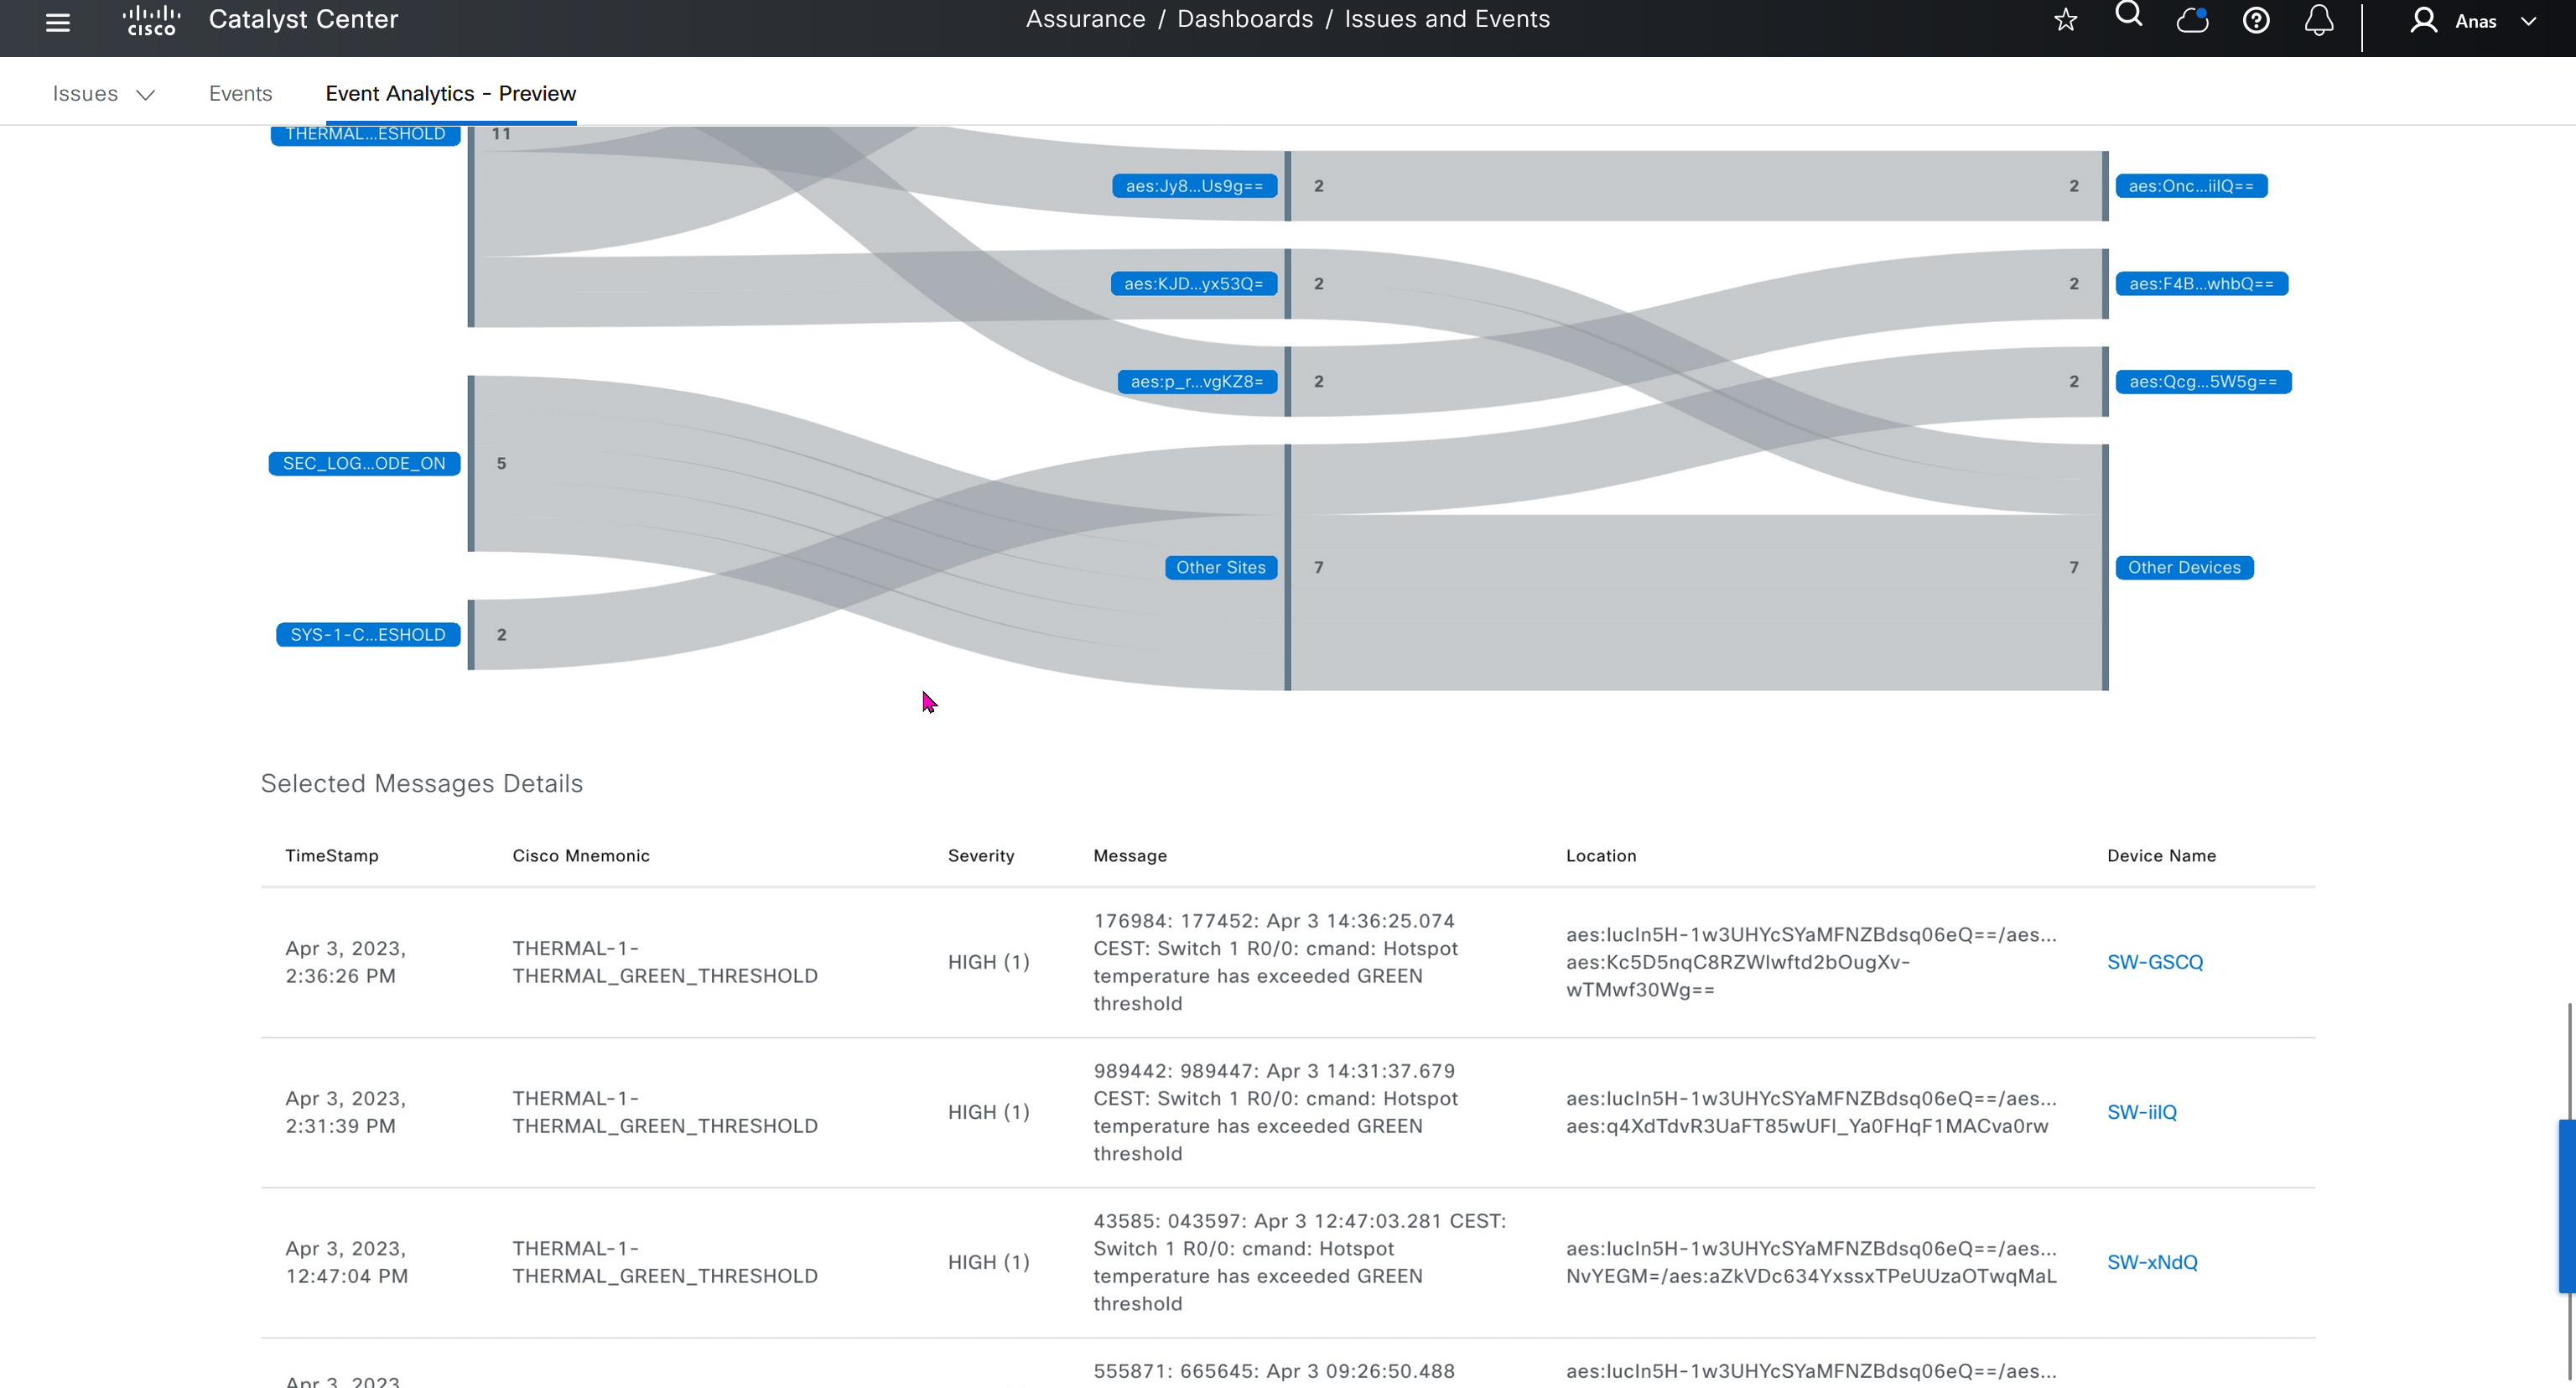The image size is (2576, 1388).
Task: Switch to the Events tab
Action: click(240, 94)
